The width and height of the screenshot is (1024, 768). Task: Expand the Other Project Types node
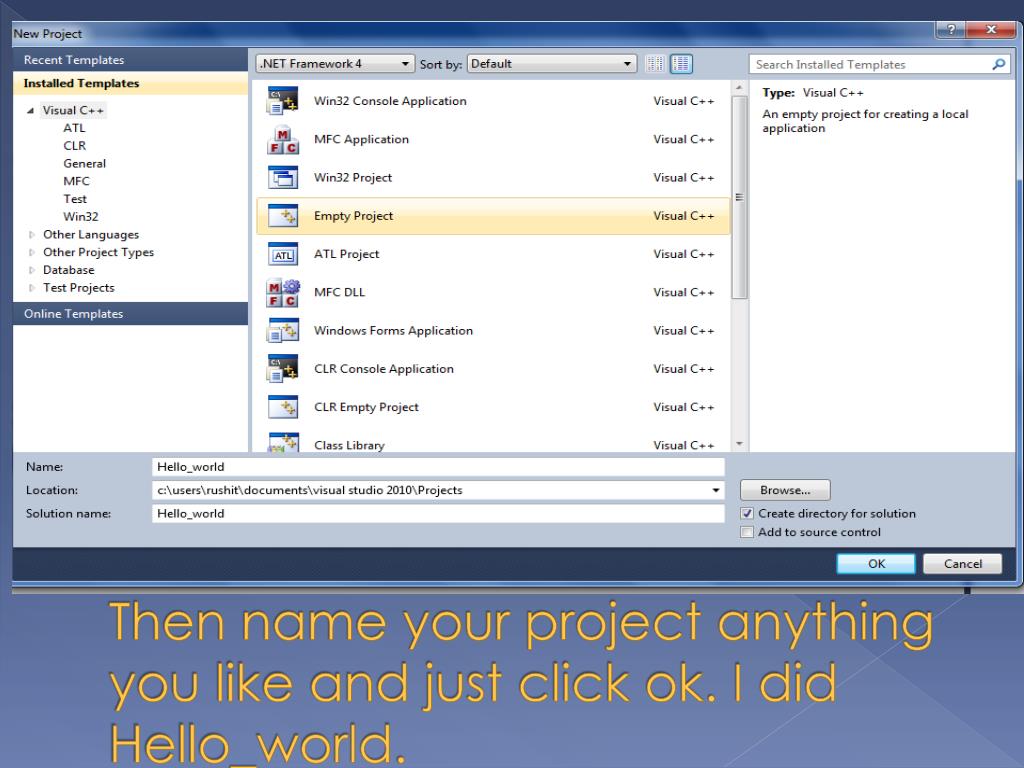[31, 252]
